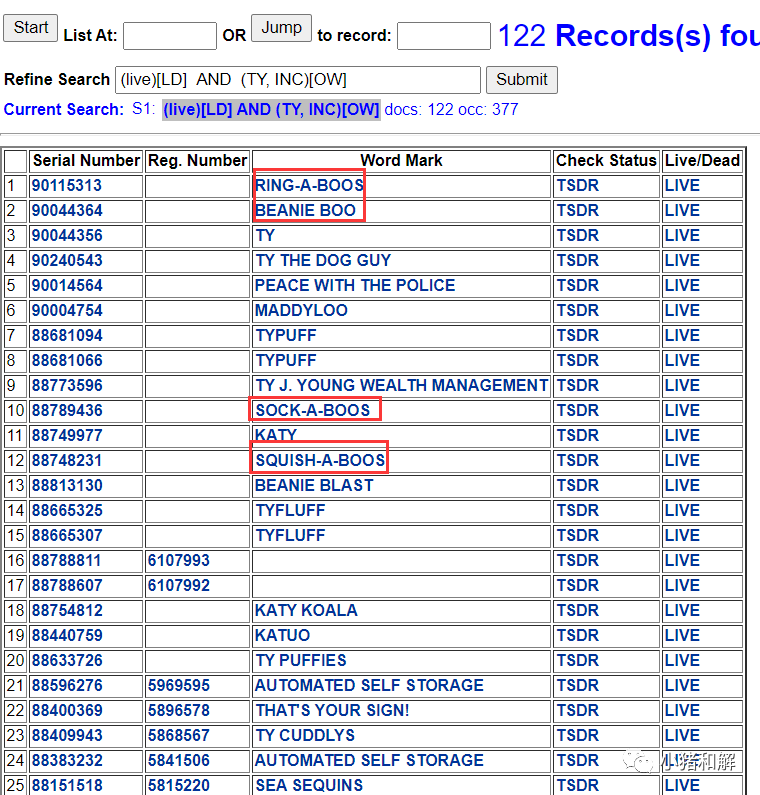Image resolution: width=760 pixels, height=795 pixels.
Task: Open serial number 88440759
Action: tap(67, 635)
